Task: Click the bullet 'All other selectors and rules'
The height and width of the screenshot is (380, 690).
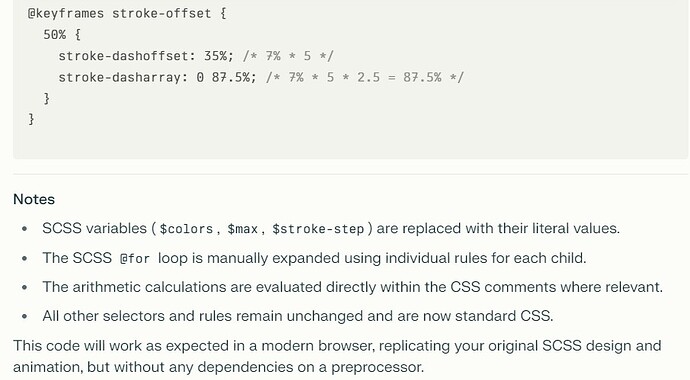Action: pos(298,316)
